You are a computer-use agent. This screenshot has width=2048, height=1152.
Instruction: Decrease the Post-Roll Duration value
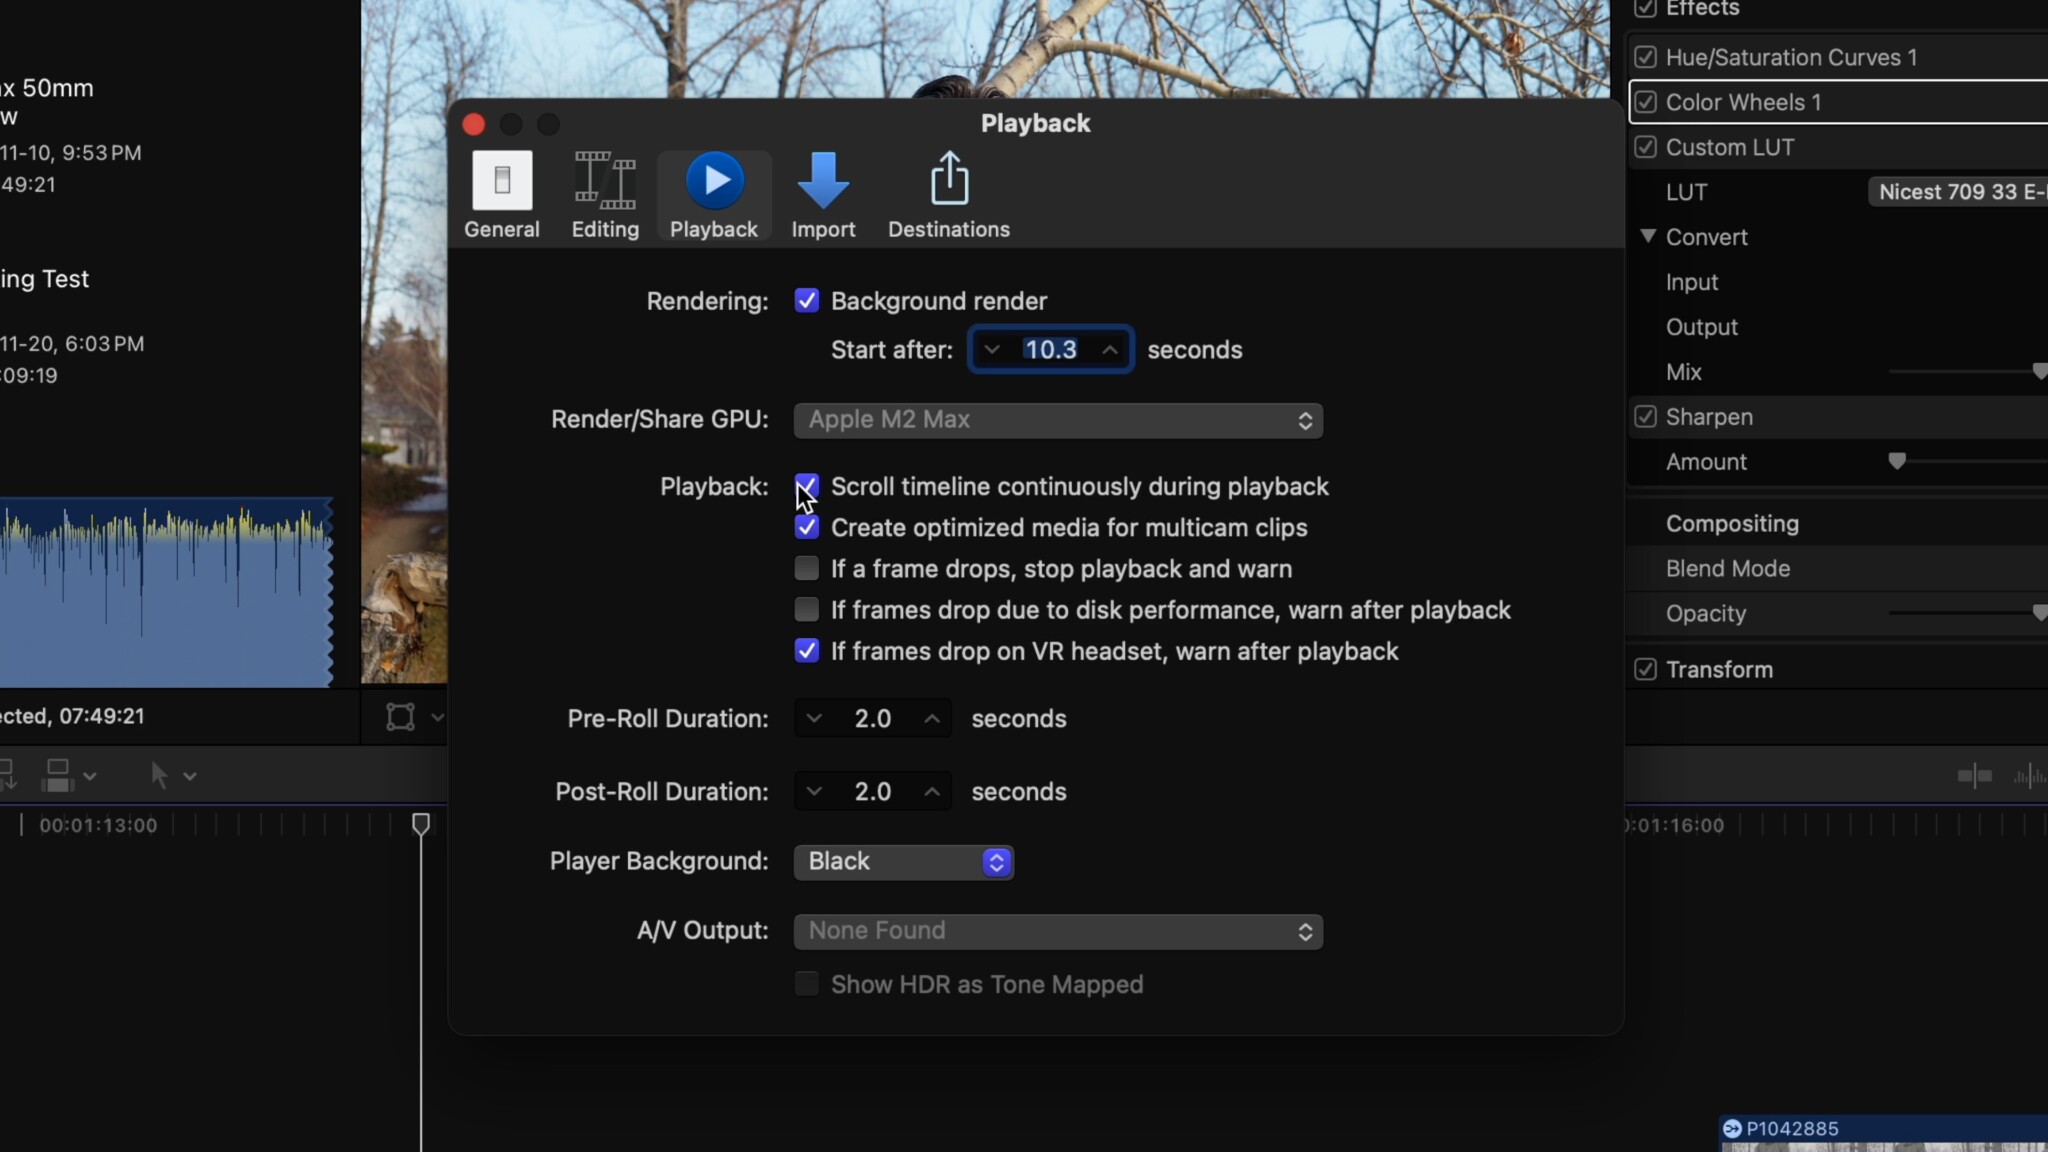pos(814,792)
